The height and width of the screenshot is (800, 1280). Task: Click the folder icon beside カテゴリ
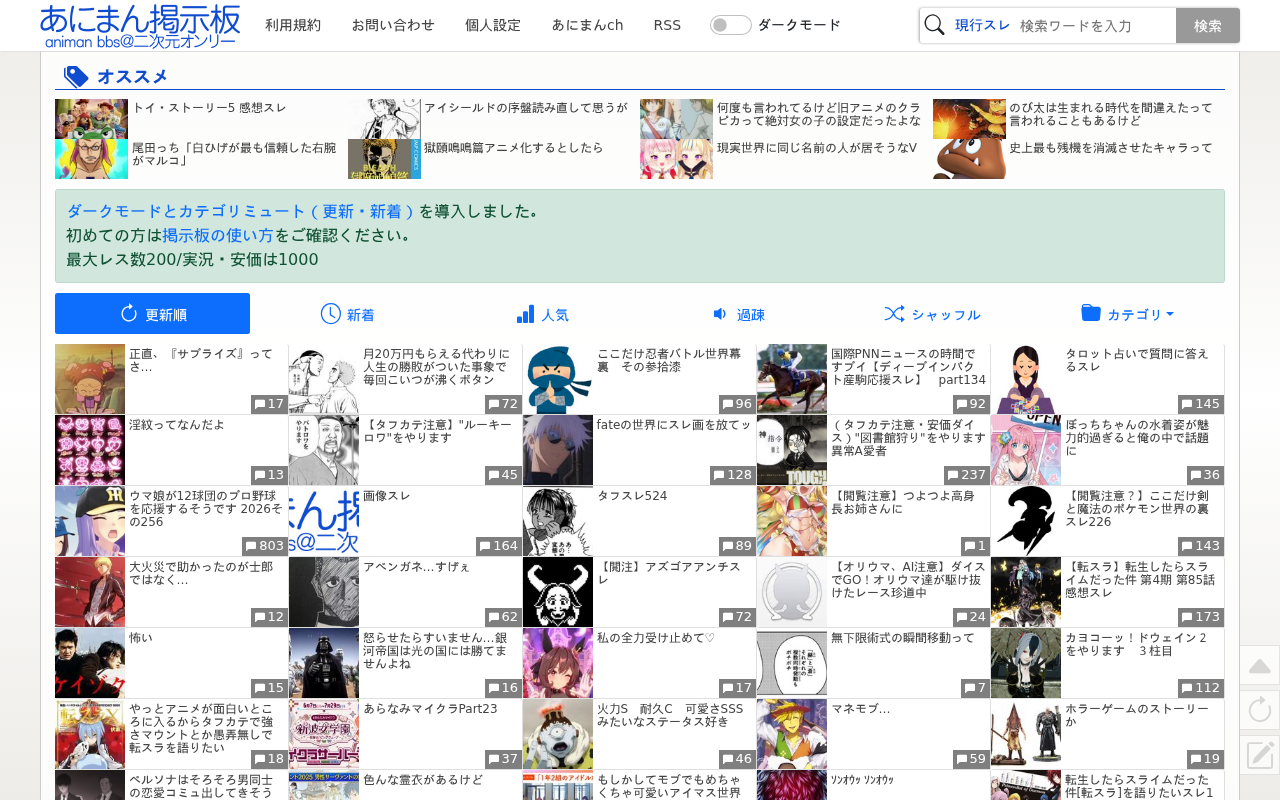point(1091,313)
